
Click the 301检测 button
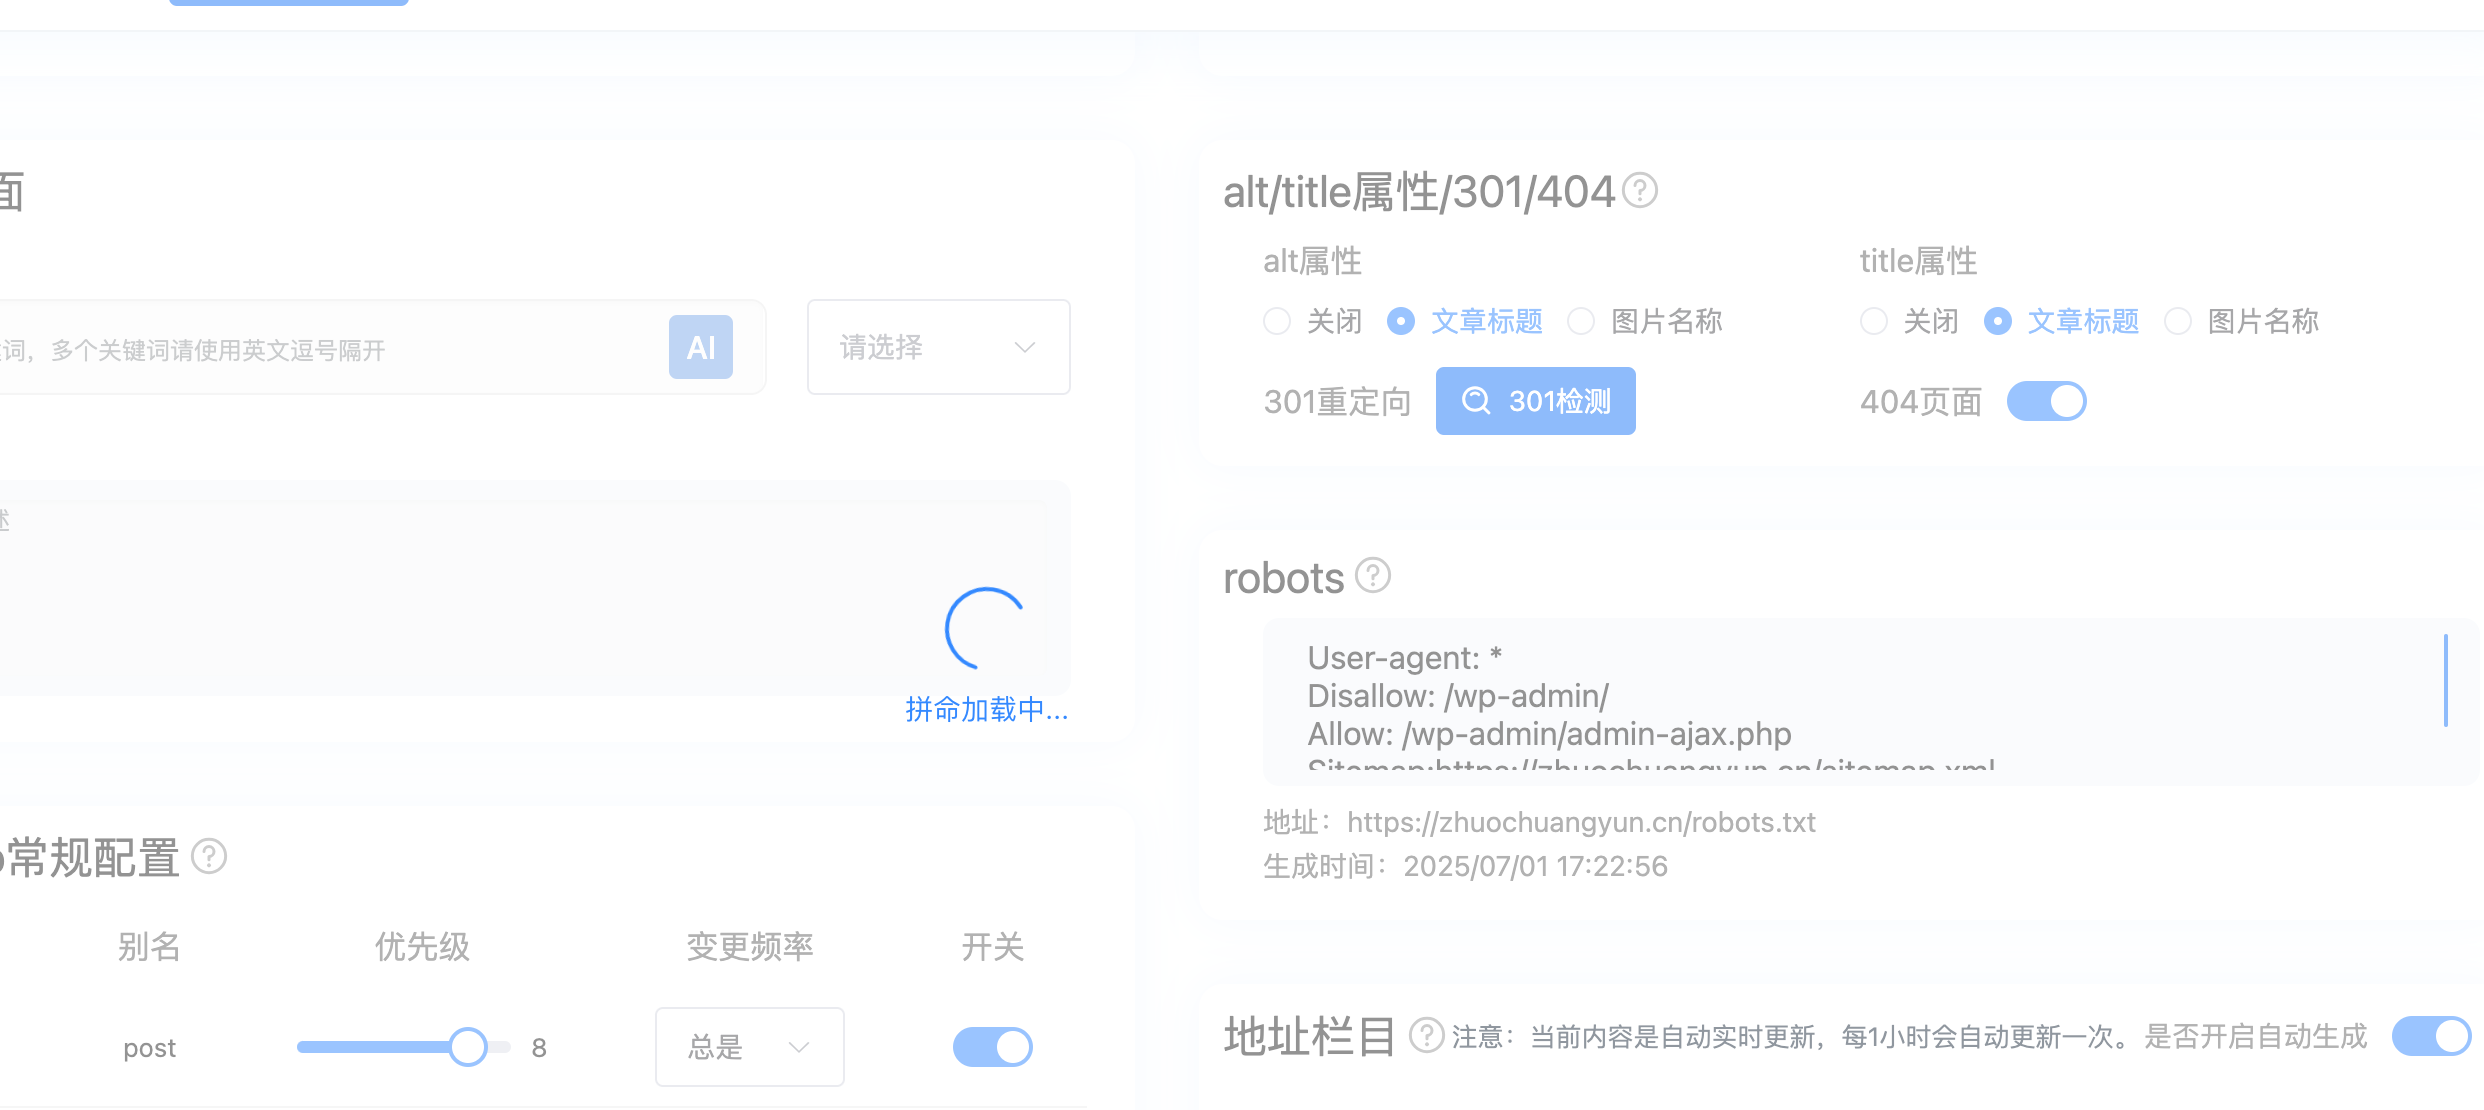coord(1536,401)
